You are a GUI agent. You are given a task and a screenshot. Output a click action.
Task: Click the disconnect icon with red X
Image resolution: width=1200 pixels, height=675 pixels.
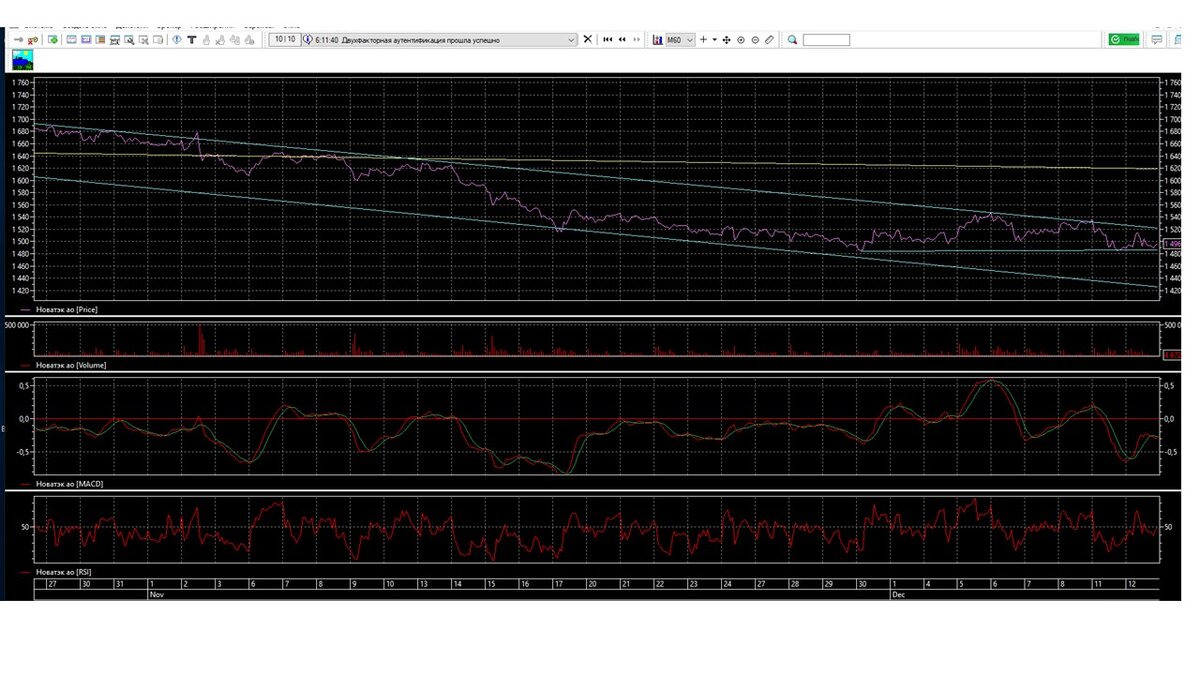coord(33,40)
